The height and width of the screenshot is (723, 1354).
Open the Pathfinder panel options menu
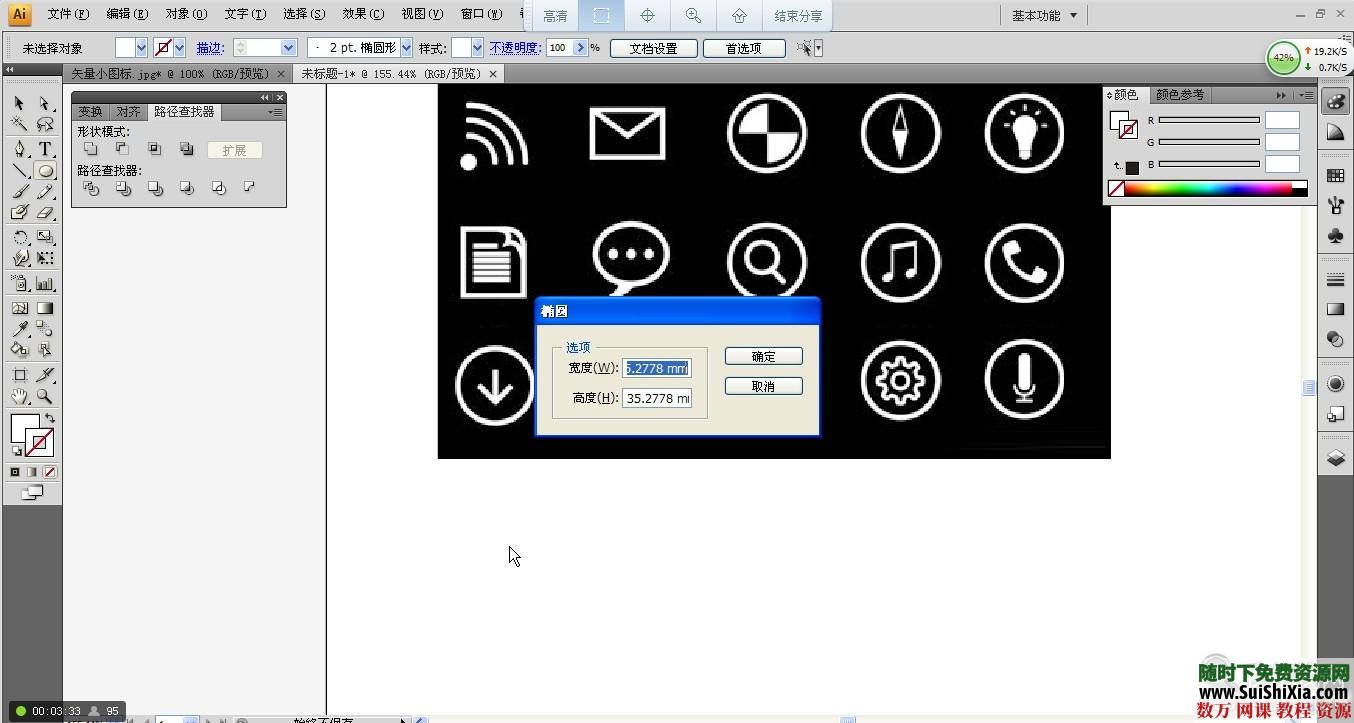(x=274, y=112)
